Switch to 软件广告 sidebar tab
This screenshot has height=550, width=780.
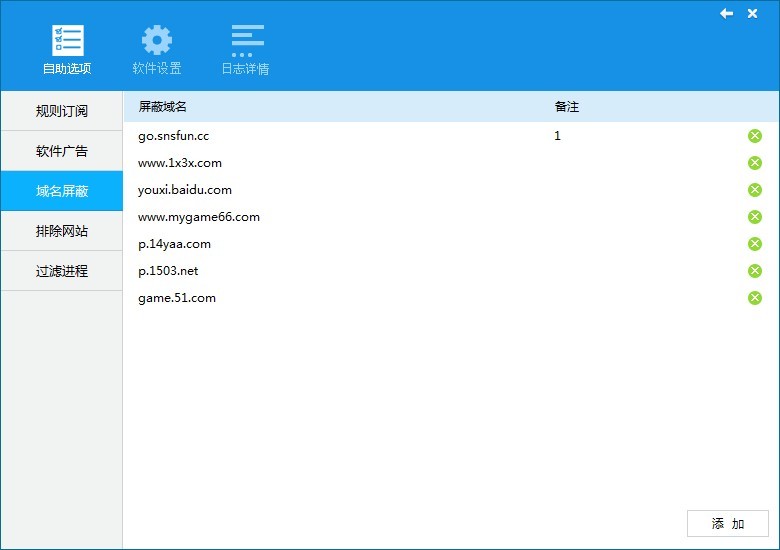coord(62,151)
